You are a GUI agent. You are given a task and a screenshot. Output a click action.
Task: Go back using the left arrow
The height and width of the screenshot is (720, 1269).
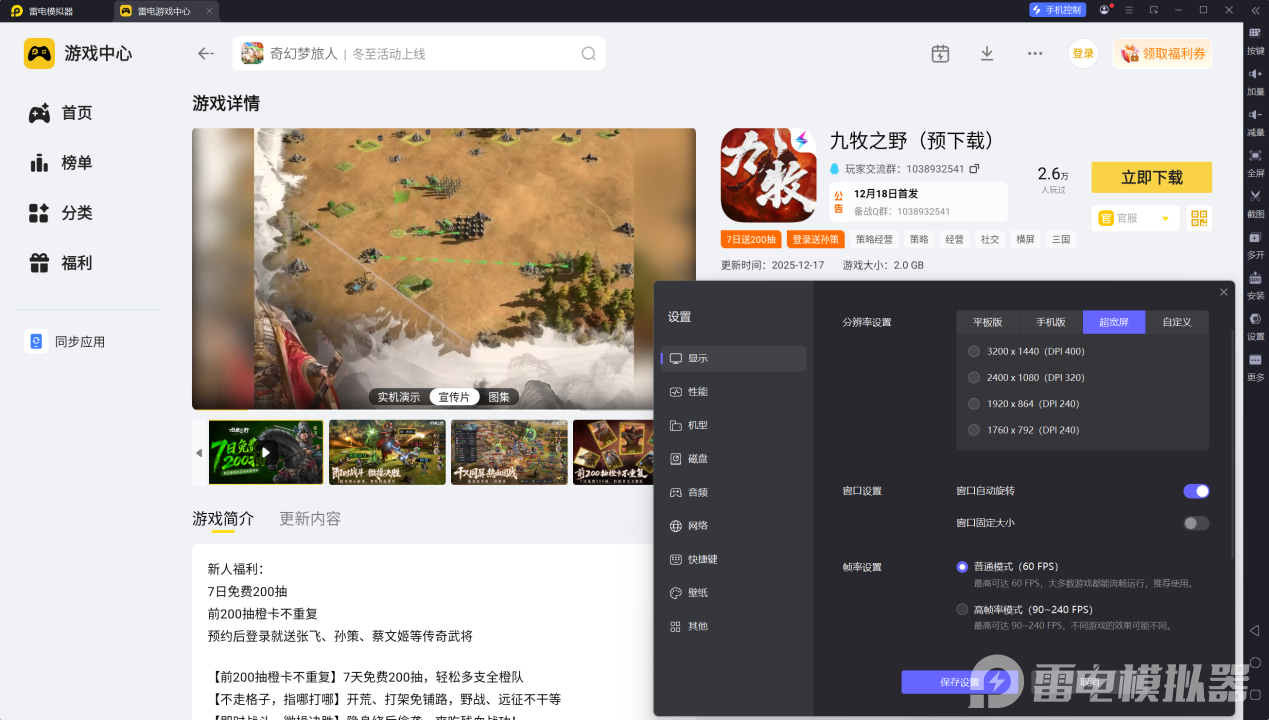point(206,54)
